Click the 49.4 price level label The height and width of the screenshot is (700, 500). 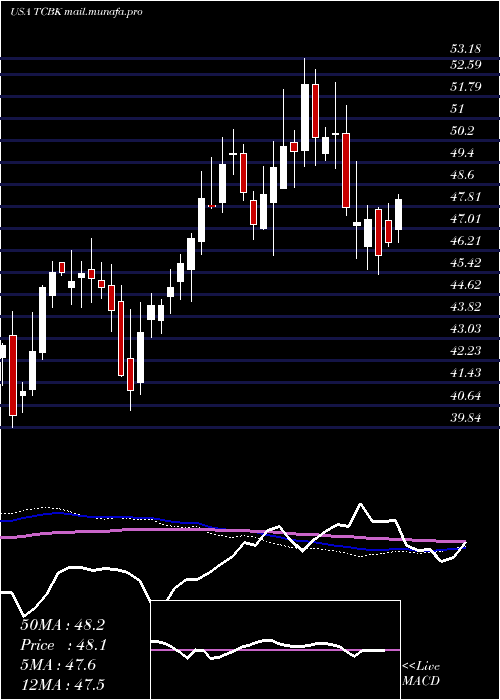coord(462,153)
